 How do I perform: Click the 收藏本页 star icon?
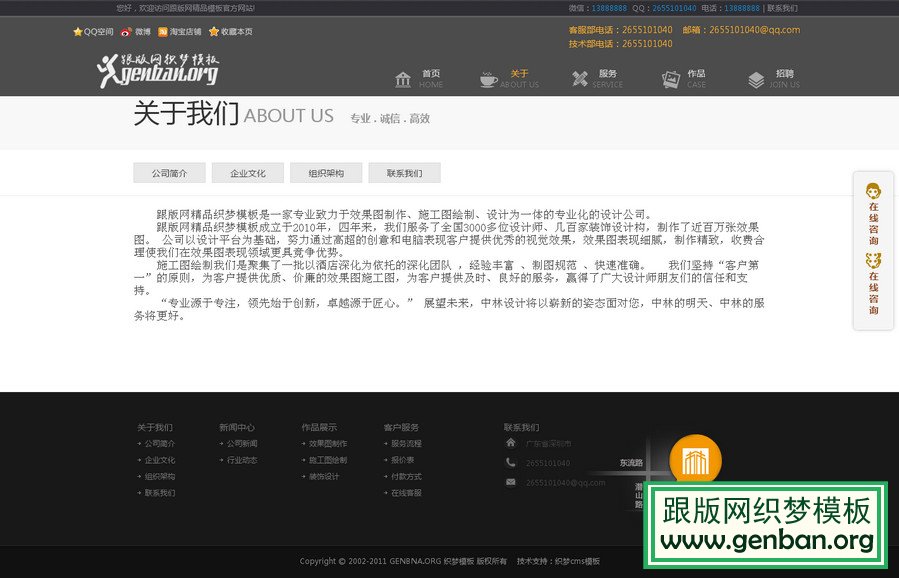[x=214, y=33]
